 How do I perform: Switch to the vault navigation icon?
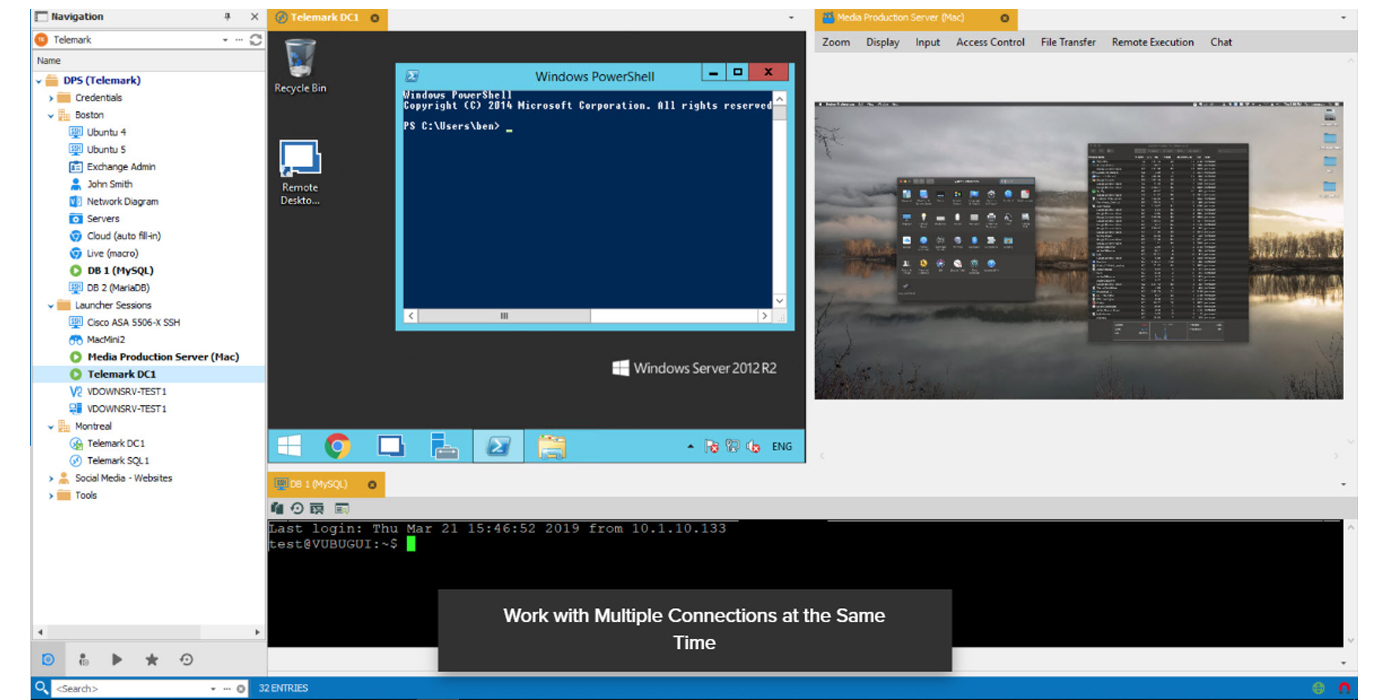pyautogui.click(x=48, y=659)
